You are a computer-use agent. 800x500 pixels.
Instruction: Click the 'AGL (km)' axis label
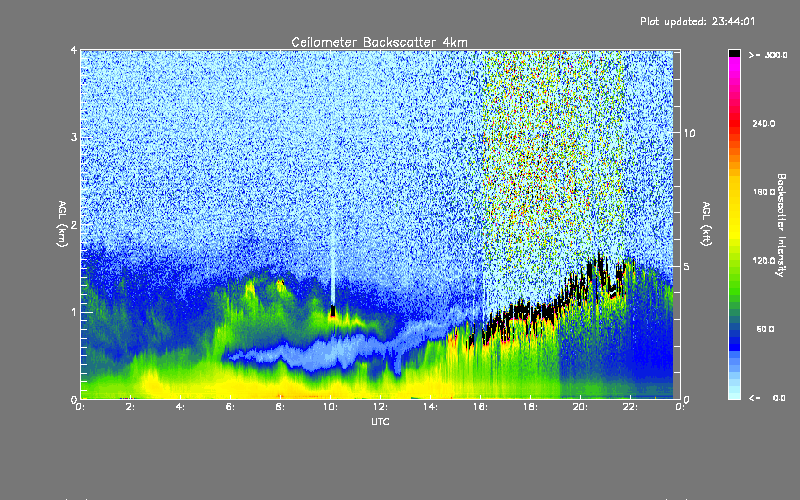coord(62,224)
